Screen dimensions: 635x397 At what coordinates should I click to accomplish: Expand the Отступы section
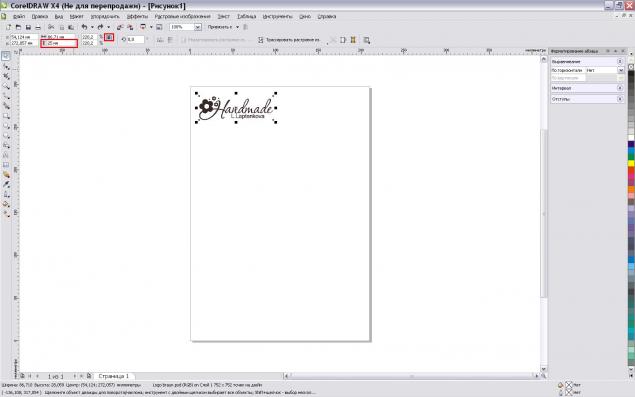pos(620,99)
